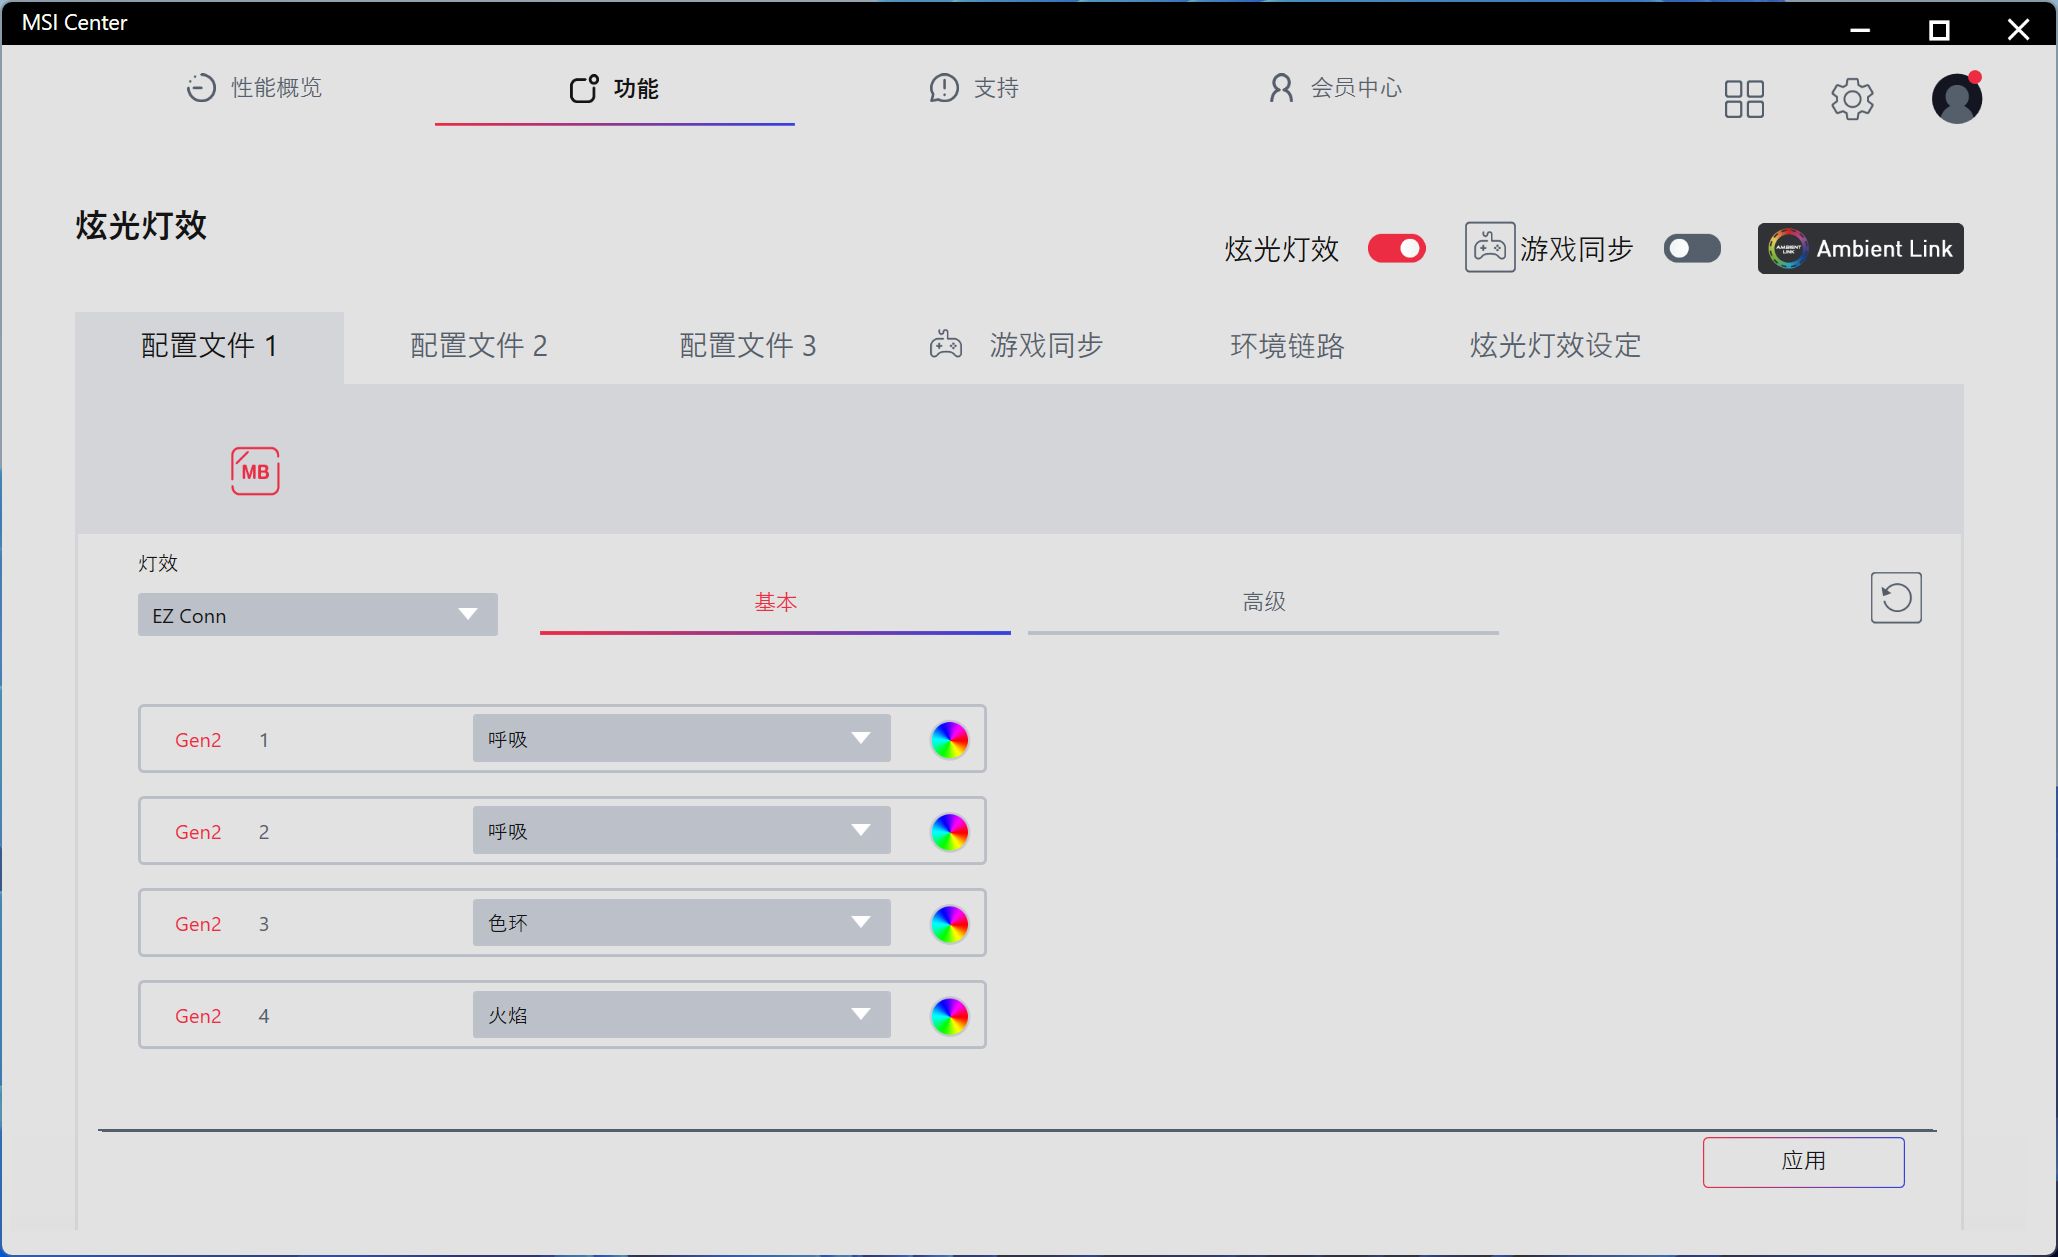Open the 炫光灯效设定 settings tab
The image size is (2058, 1257).
coord(1555,346)
